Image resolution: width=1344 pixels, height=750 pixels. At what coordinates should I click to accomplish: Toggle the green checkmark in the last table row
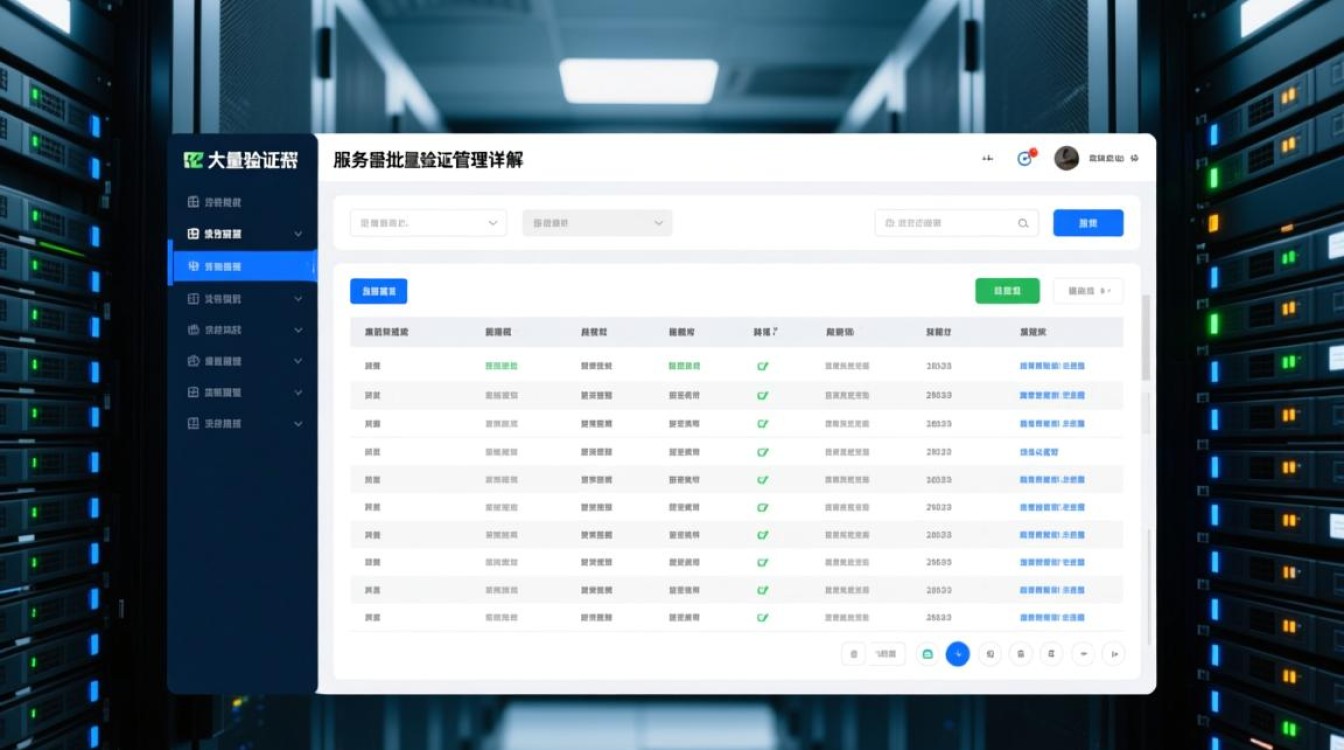(763, 617)
